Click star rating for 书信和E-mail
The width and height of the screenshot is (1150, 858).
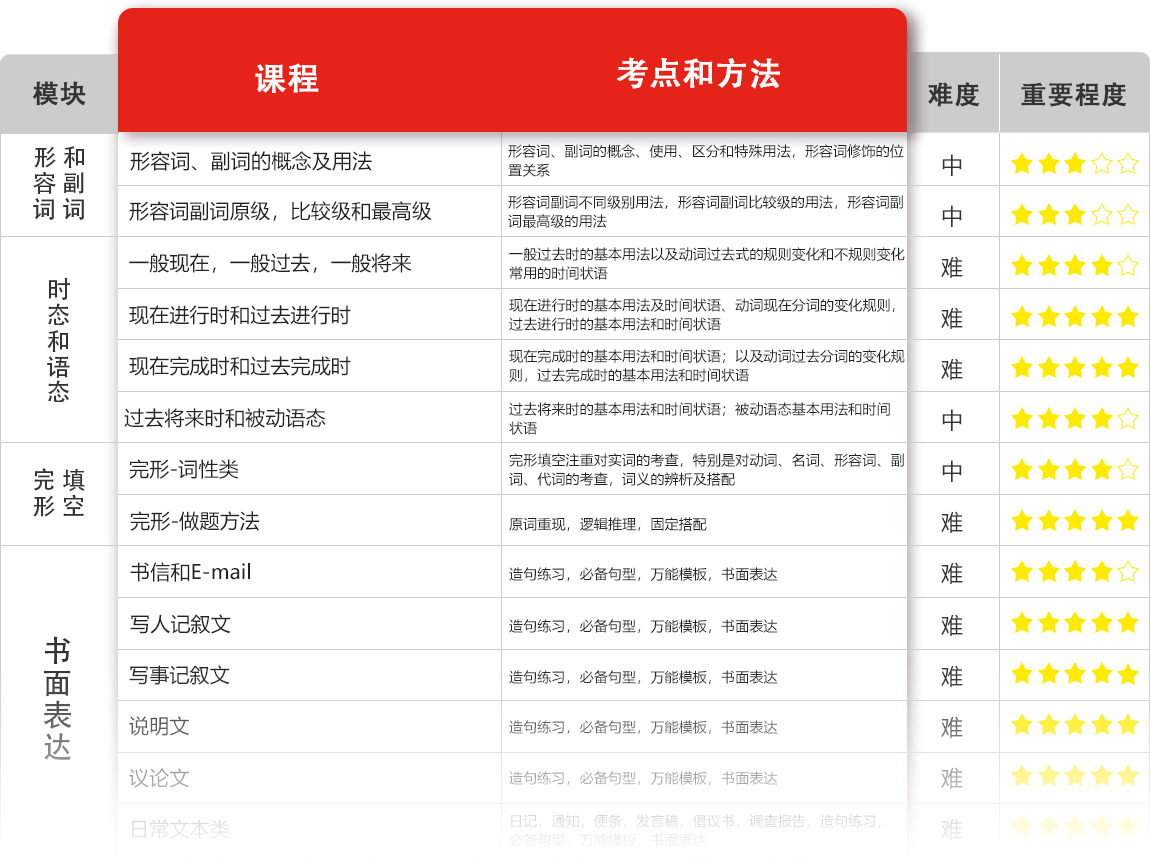(1074, 571)
